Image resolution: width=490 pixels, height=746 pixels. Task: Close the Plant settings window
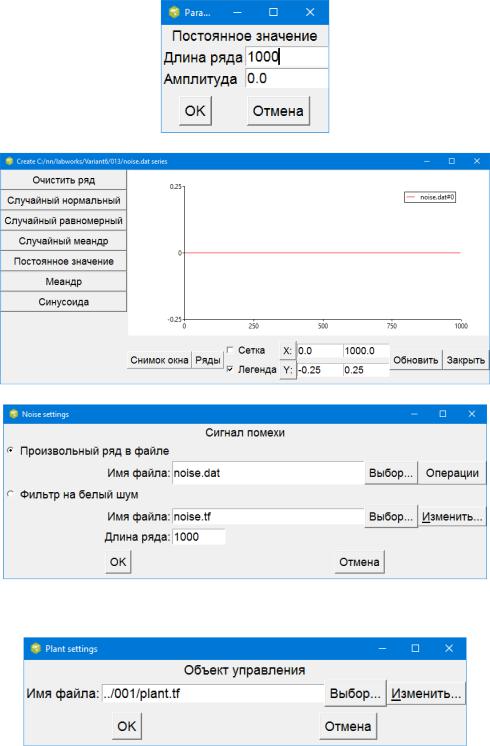pos(449,648)
